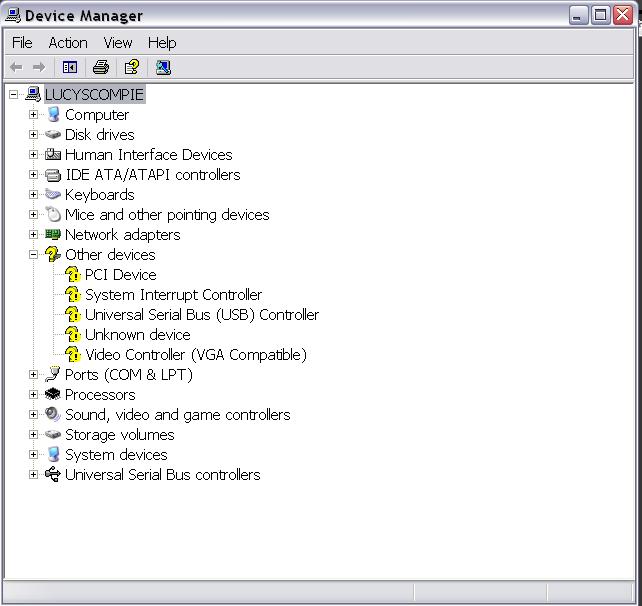
Task: Expand Sound, video and game controllers
Action: pos(34,414)
